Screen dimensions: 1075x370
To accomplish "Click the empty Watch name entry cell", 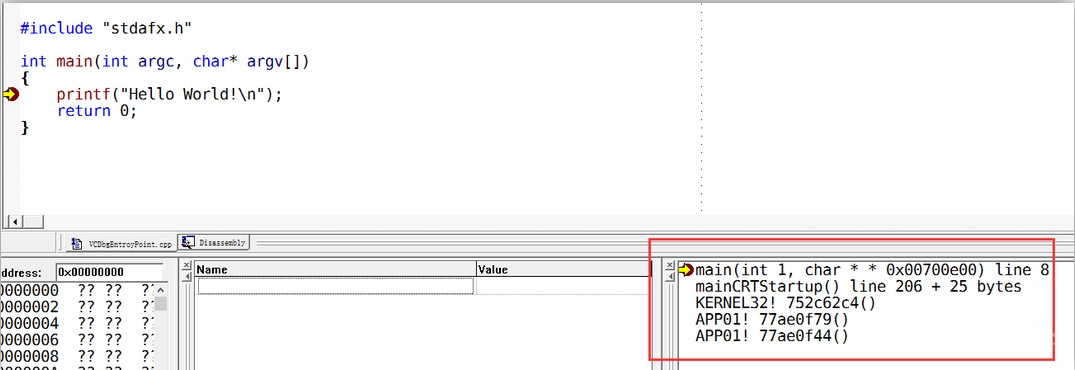I will pyautogui.click(x=335, y=286).
